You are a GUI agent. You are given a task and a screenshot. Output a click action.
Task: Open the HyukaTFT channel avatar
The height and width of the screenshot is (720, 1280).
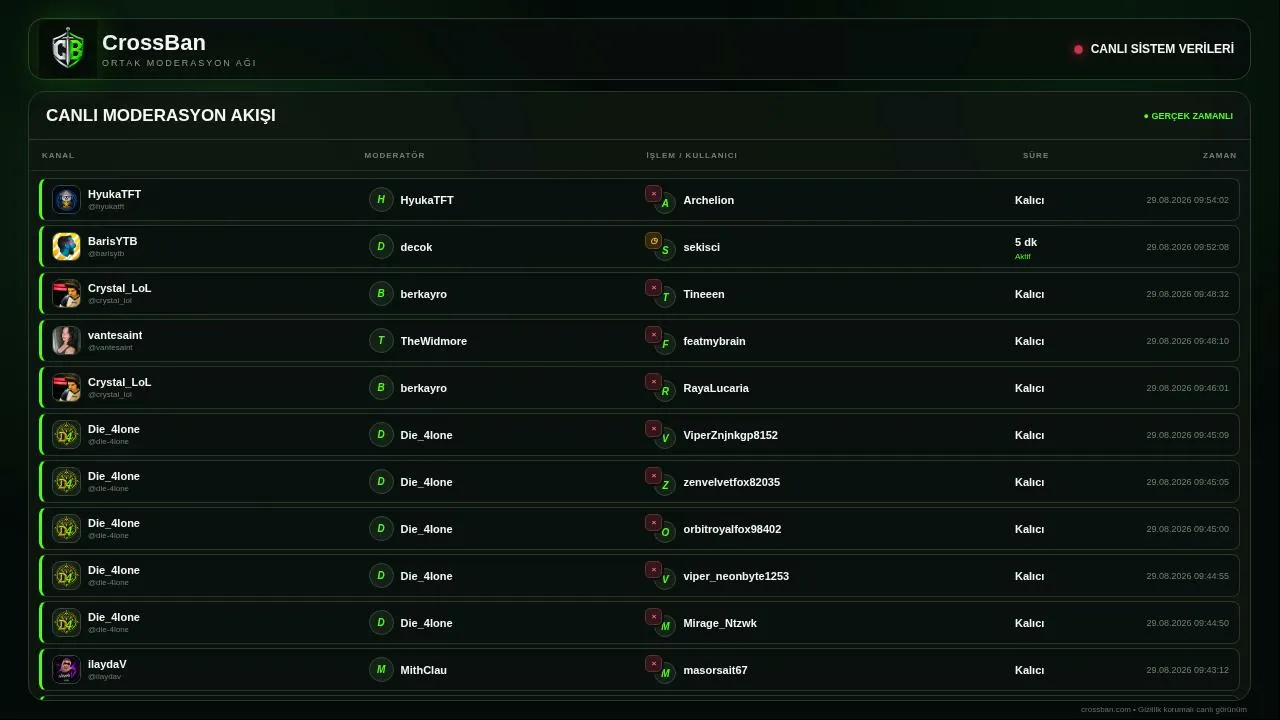point(66,199)
